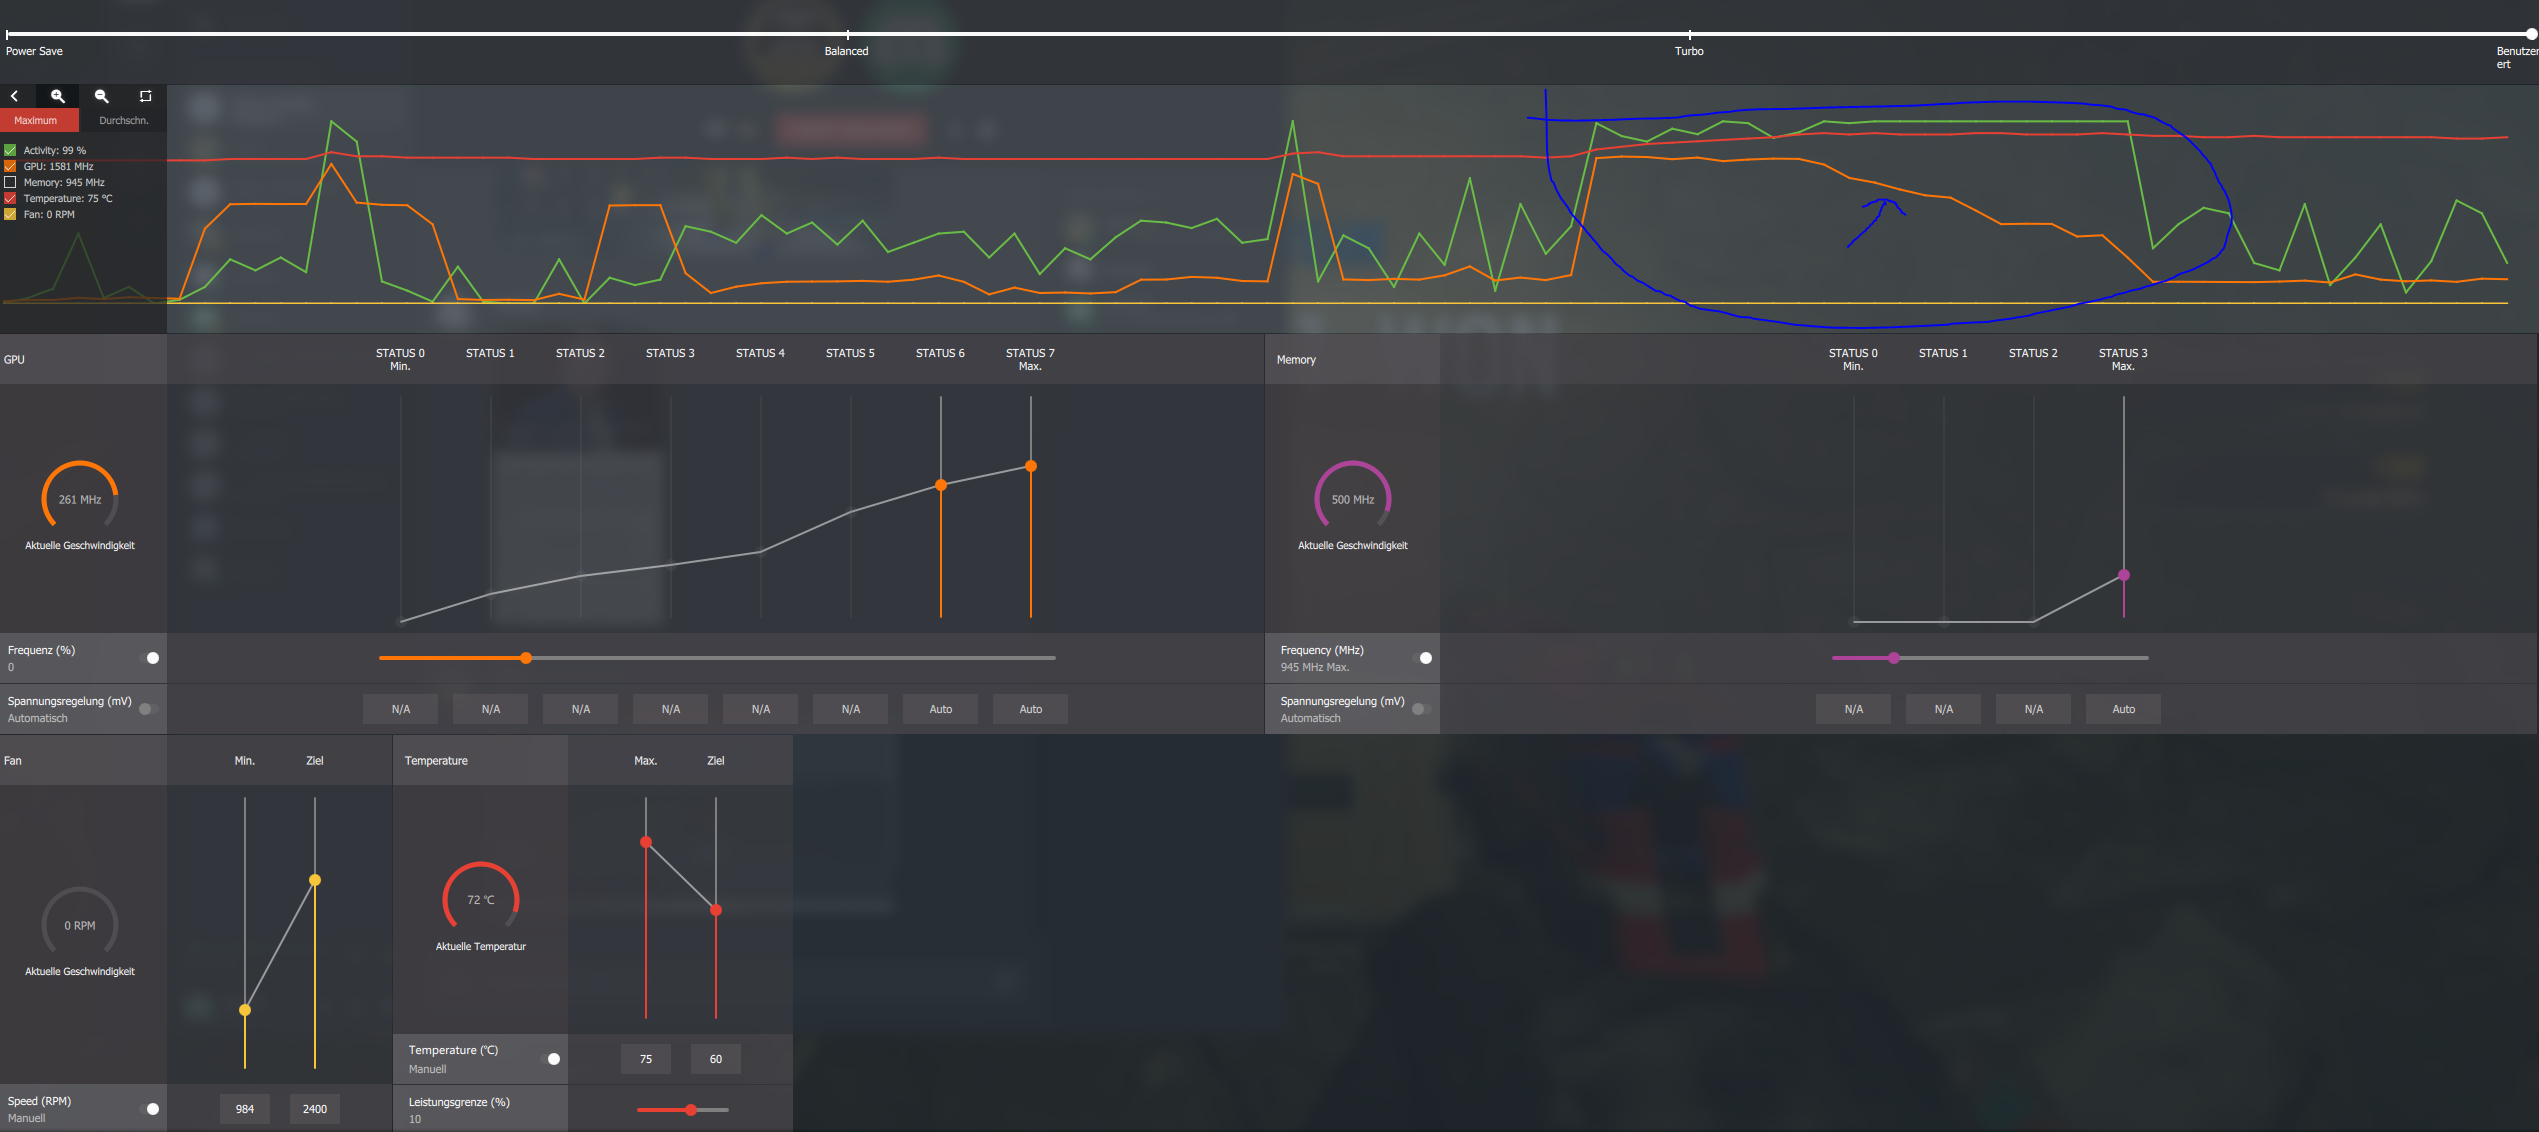The height and width of the screenshot is (1132, 2539).
Task: Zoom out of the graph
Action: (x=102, y=96)
